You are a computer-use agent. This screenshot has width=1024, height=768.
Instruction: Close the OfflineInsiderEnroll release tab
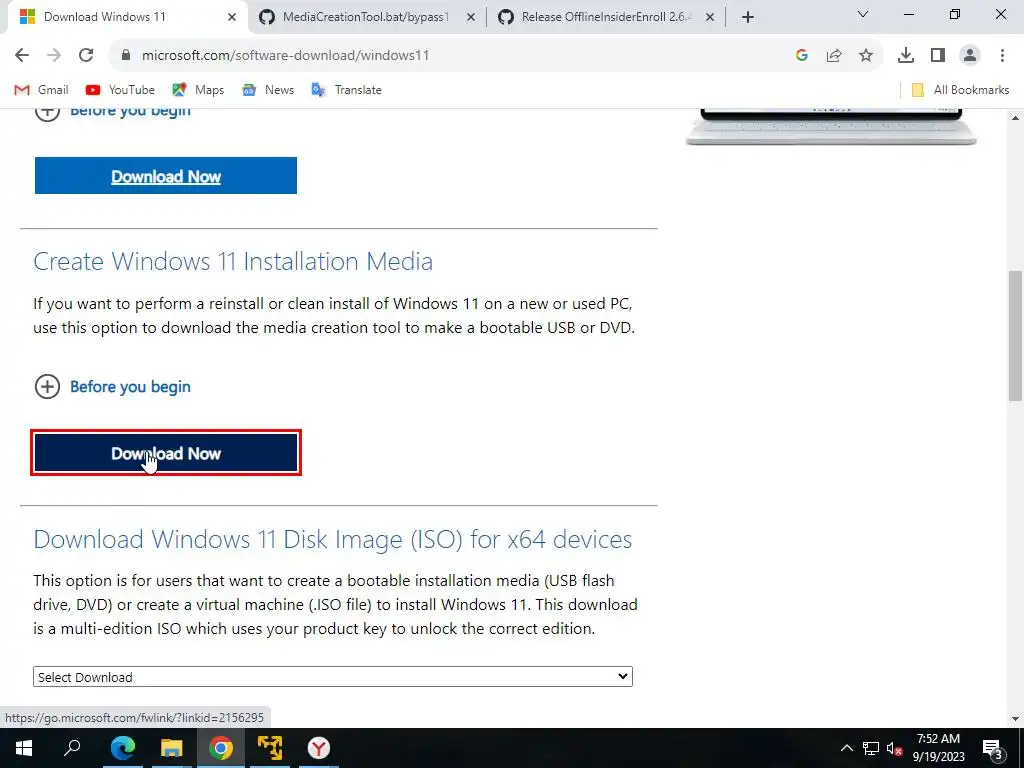point(710,18)
